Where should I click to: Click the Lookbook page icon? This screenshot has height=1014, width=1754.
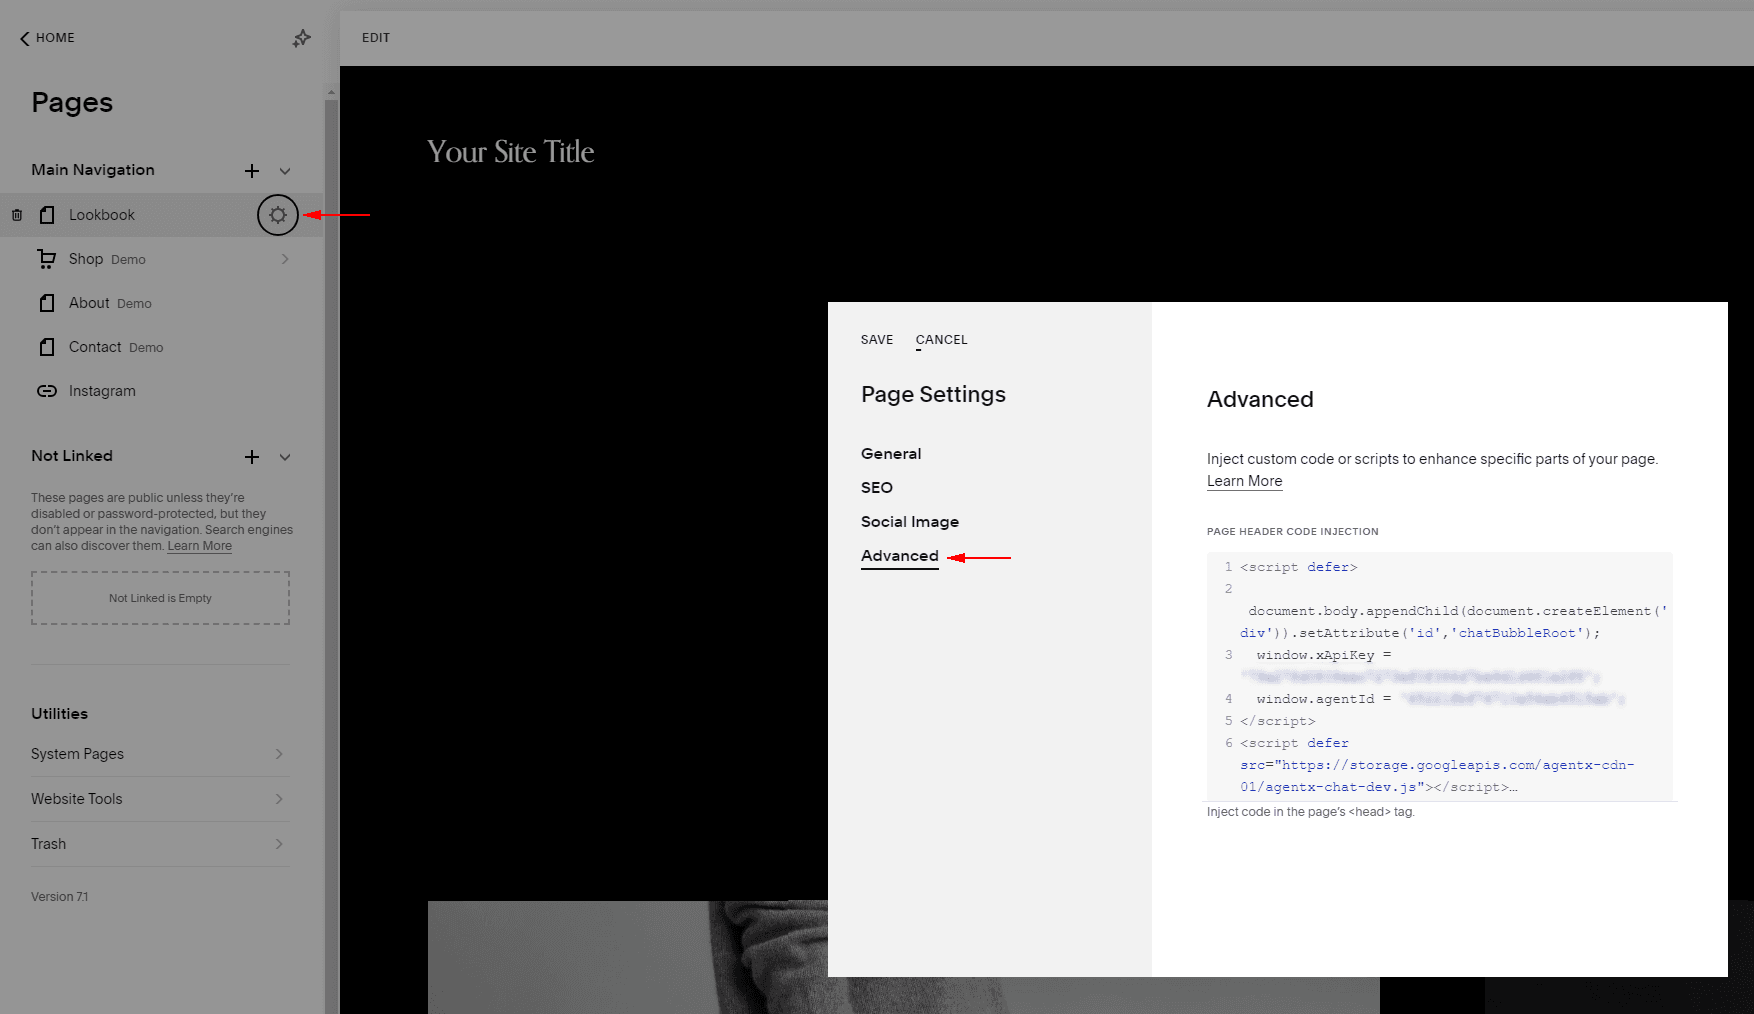click(x=47, y=215)
